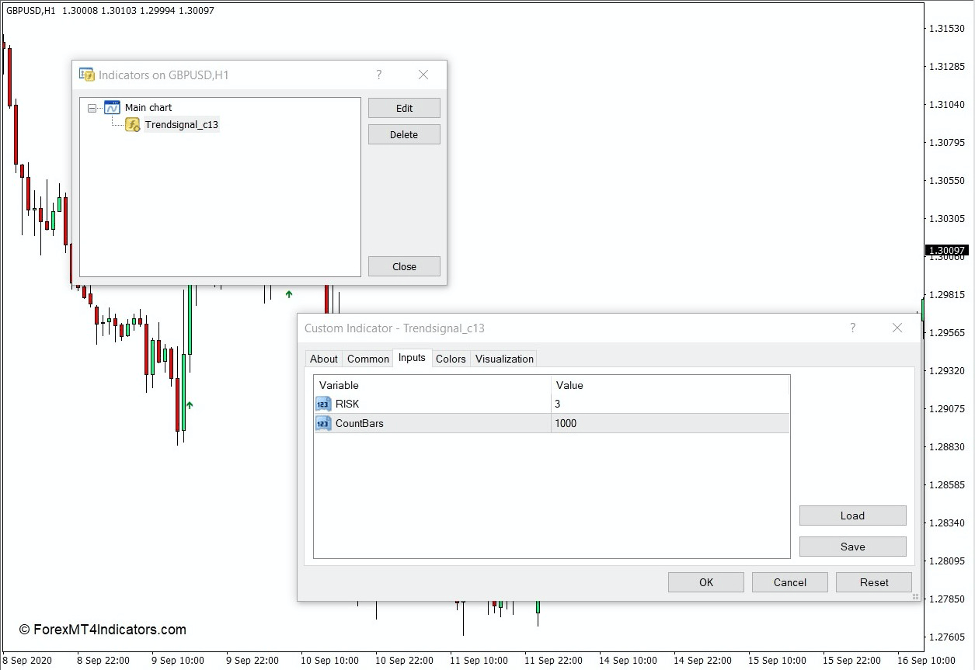Switch to the Colors tab
Image resolution: width=977 pixels, height=670 pixels.
tap(450, 358)
